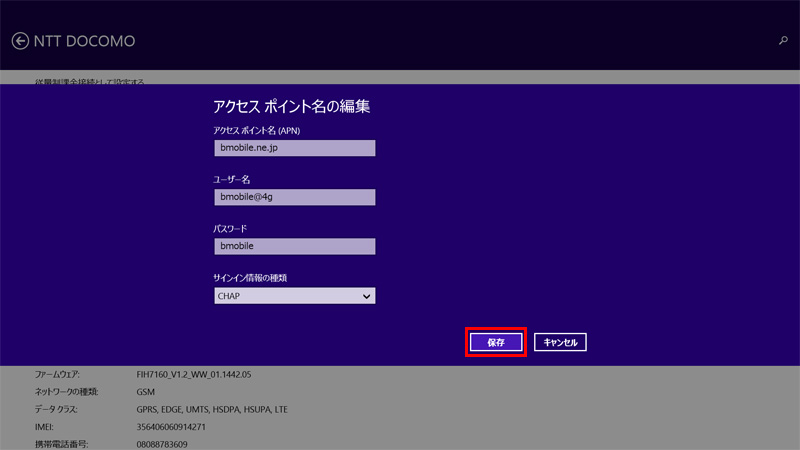Click the ネットワークの種類 label

point(66,392)
